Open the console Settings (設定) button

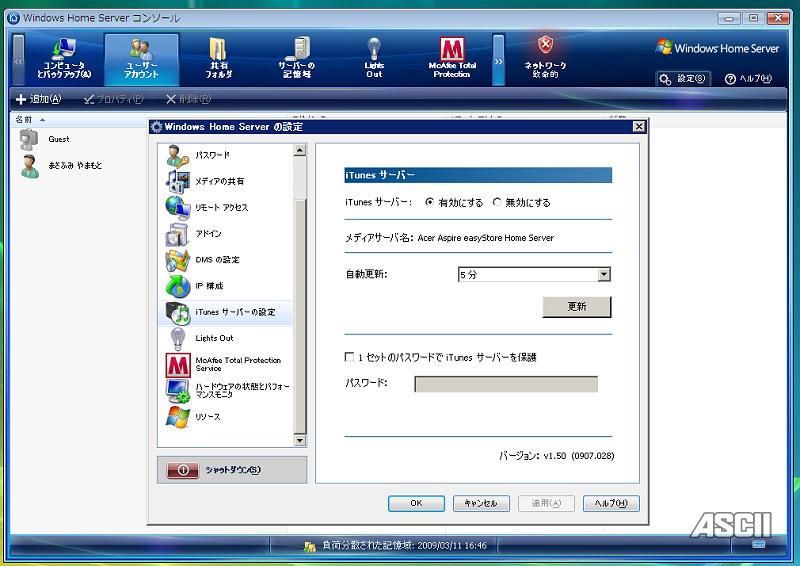683,79
